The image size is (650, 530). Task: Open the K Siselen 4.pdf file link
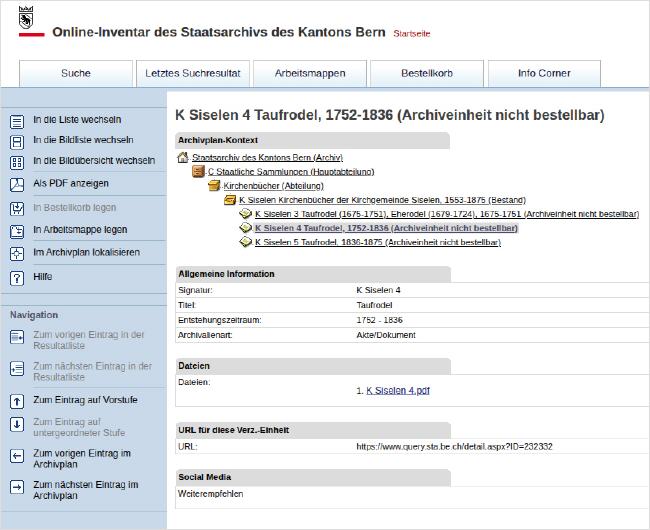[398, 390]
